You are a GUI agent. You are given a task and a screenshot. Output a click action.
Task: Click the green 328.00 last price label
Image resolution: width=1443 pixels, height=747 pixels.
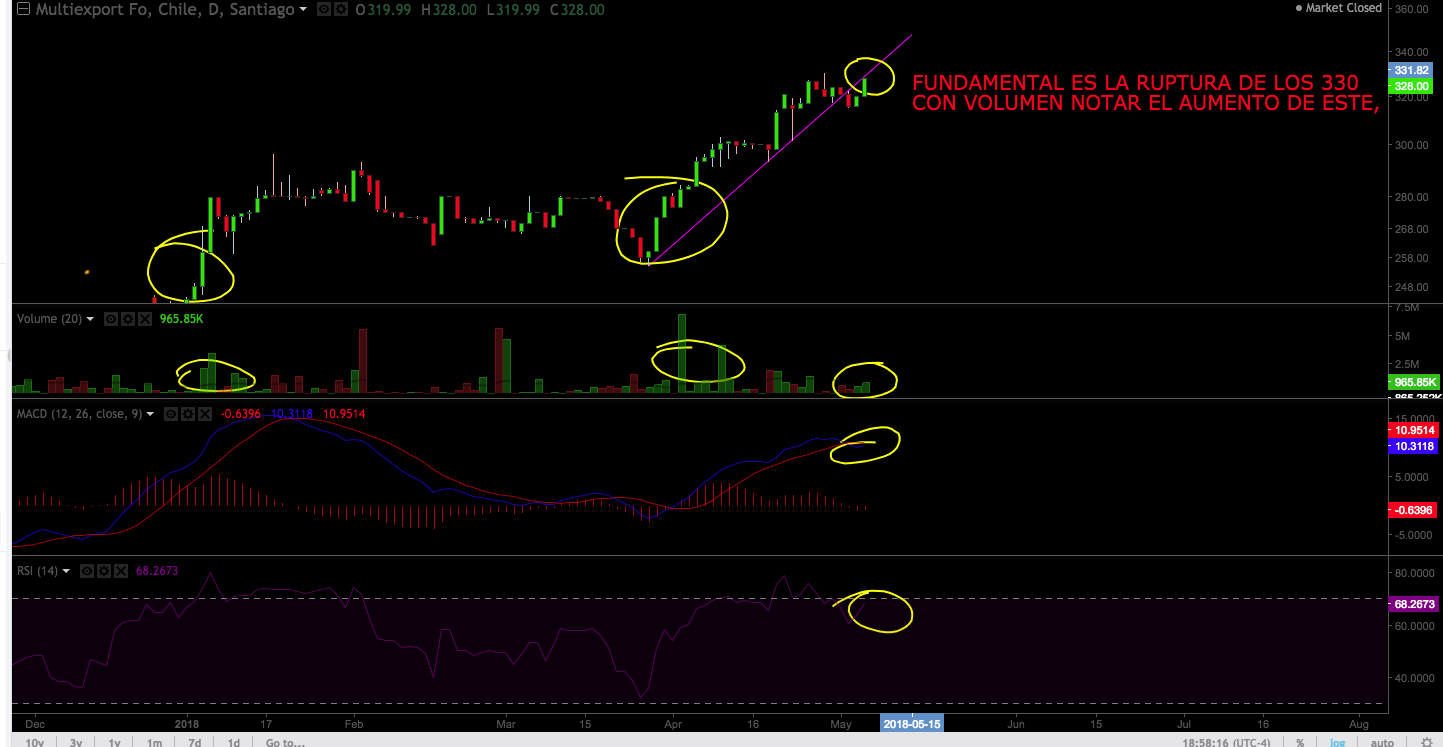click(1412, 86)
